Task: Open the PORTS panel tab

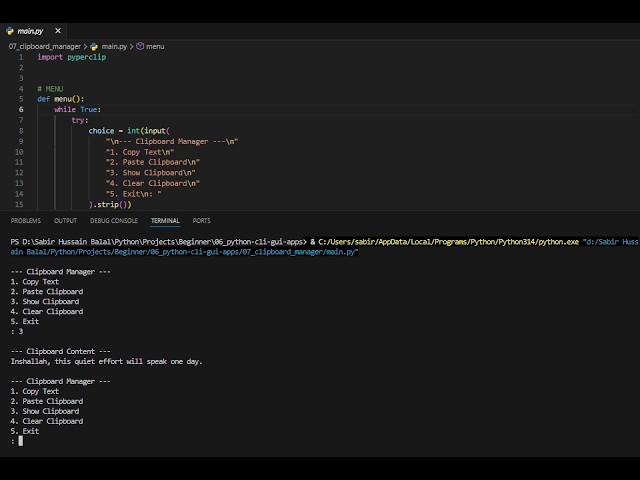Action: coord(202,221)
